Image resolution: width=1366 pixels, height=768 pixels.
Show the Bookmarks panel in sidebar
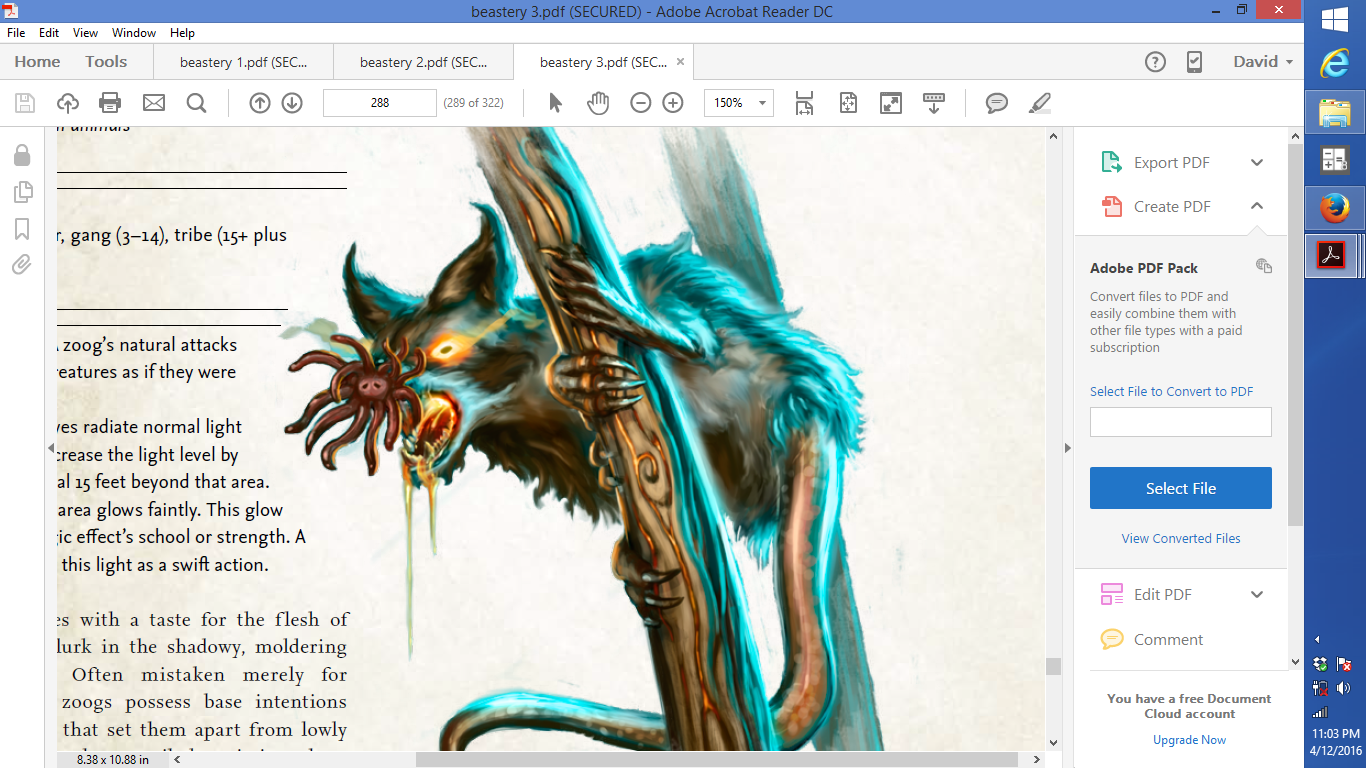tap(22, 229)
